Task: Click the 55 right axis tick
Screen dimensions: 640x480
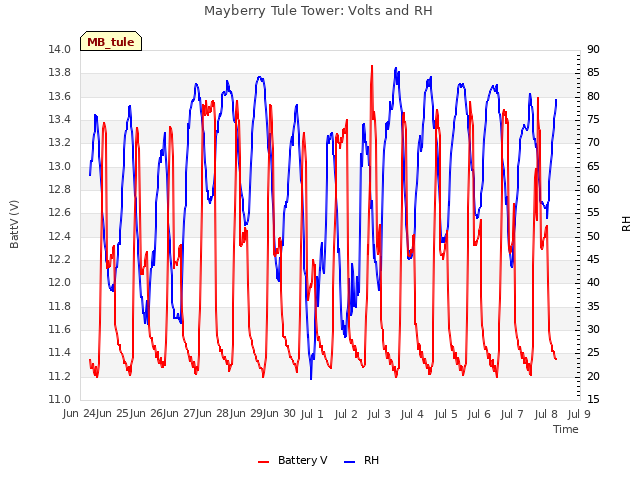Action: tap(593, 213)
